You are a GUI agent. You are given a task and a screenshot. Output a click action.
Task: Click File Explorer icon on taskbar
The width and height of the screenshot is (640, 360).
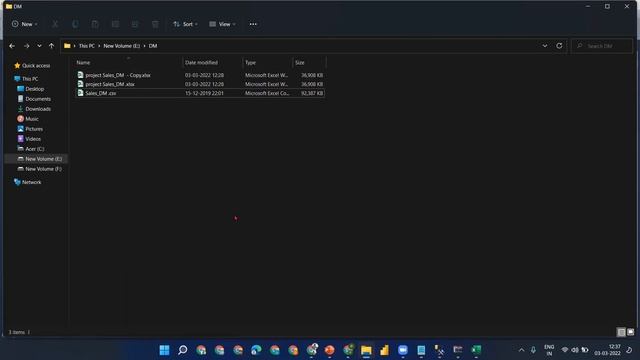366,350
